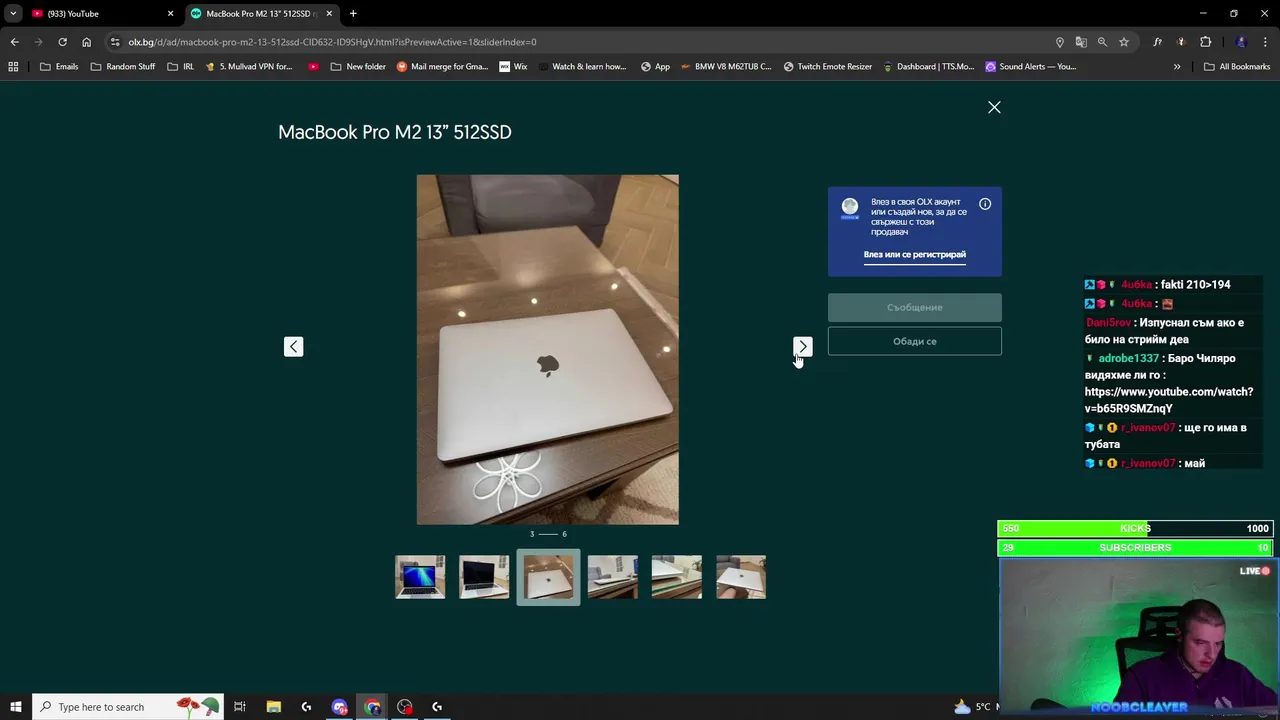This screenshot has height=720, width=1280.
Task: Open the All Bookmarks folder
Action: [x=1237, y=67]
